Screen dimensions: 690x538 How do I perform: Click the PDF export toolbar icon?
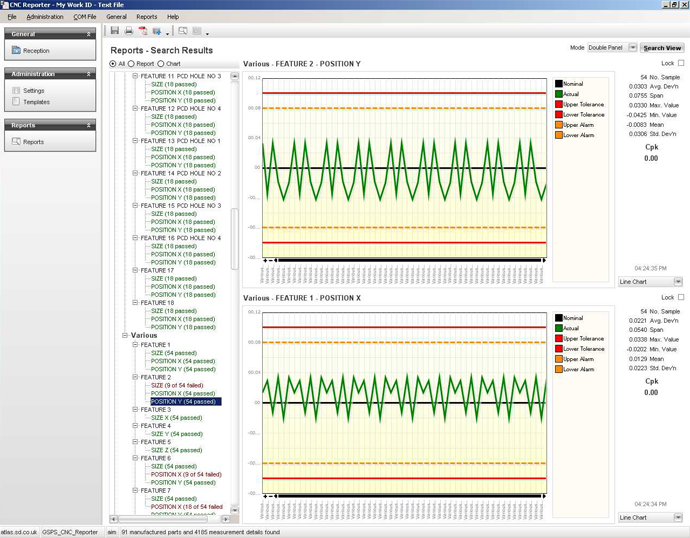pyautogui.click(x=143, y=31)
